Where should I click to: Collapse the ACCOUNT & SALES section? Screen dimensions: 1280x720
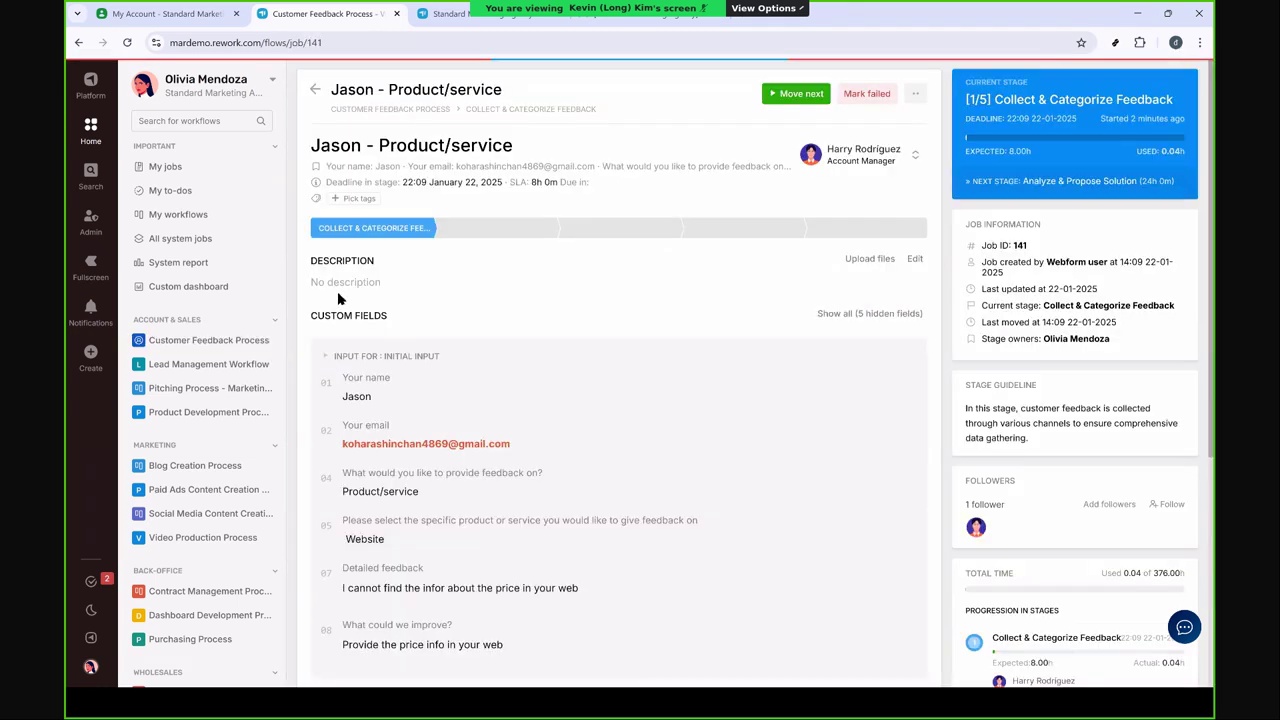point(275,320)
